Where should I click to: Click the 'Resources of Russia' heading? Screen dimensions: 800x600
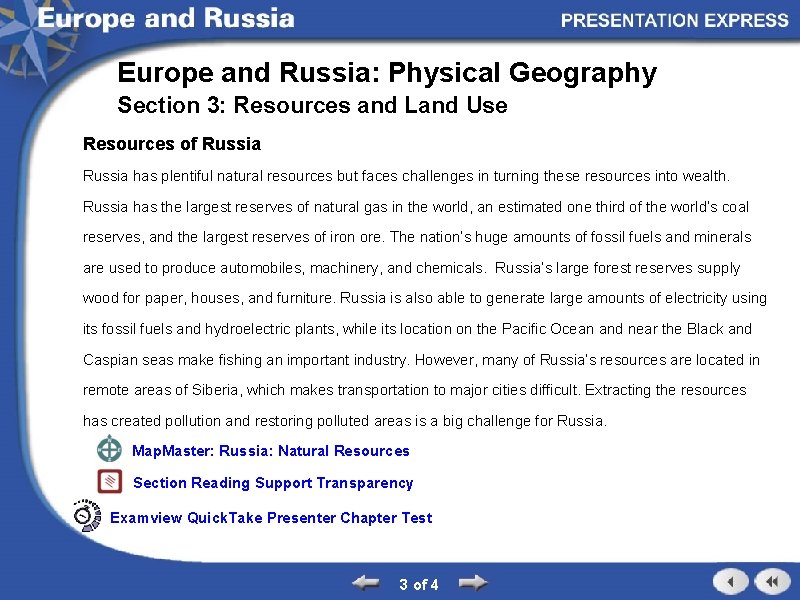(172, 144)
